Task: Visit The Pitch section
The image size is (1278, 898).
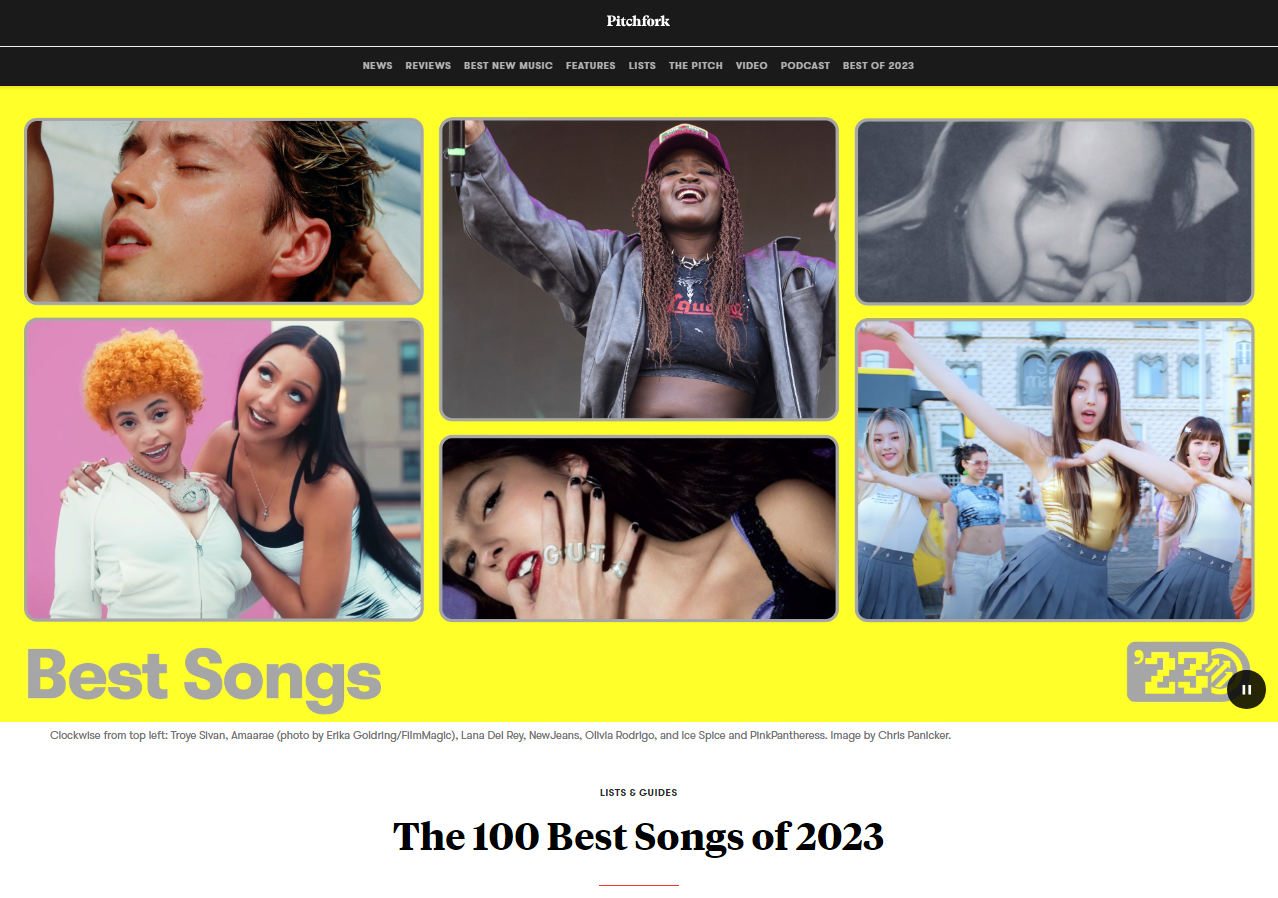Action: pyautogui.click(x=695, y=66)
